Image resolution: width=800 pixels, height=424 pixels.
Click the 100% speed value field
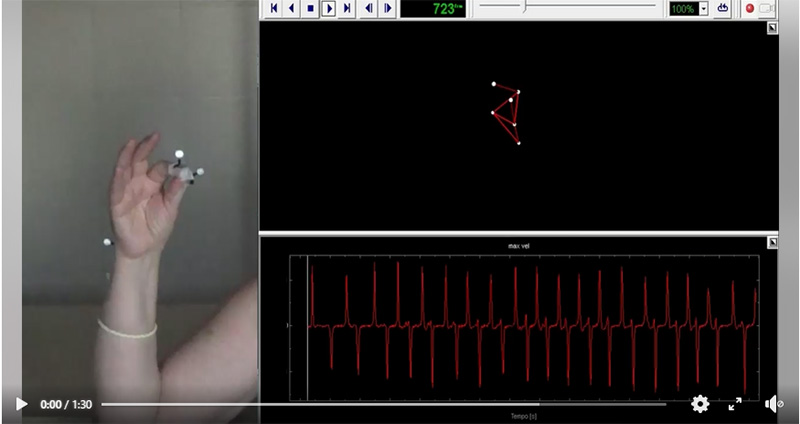pos(684,9)
